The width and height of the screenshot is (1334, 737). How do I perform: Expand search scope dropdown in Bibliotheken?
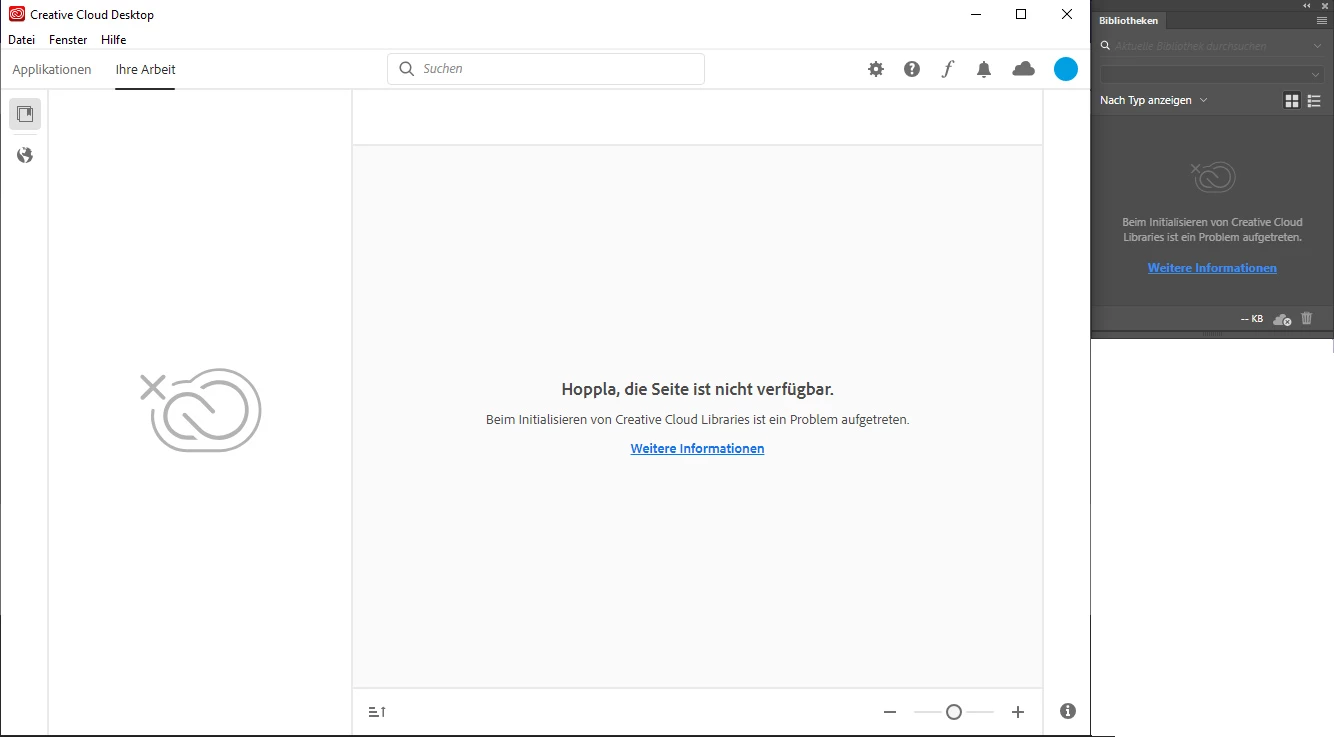tap(1318, 46)
